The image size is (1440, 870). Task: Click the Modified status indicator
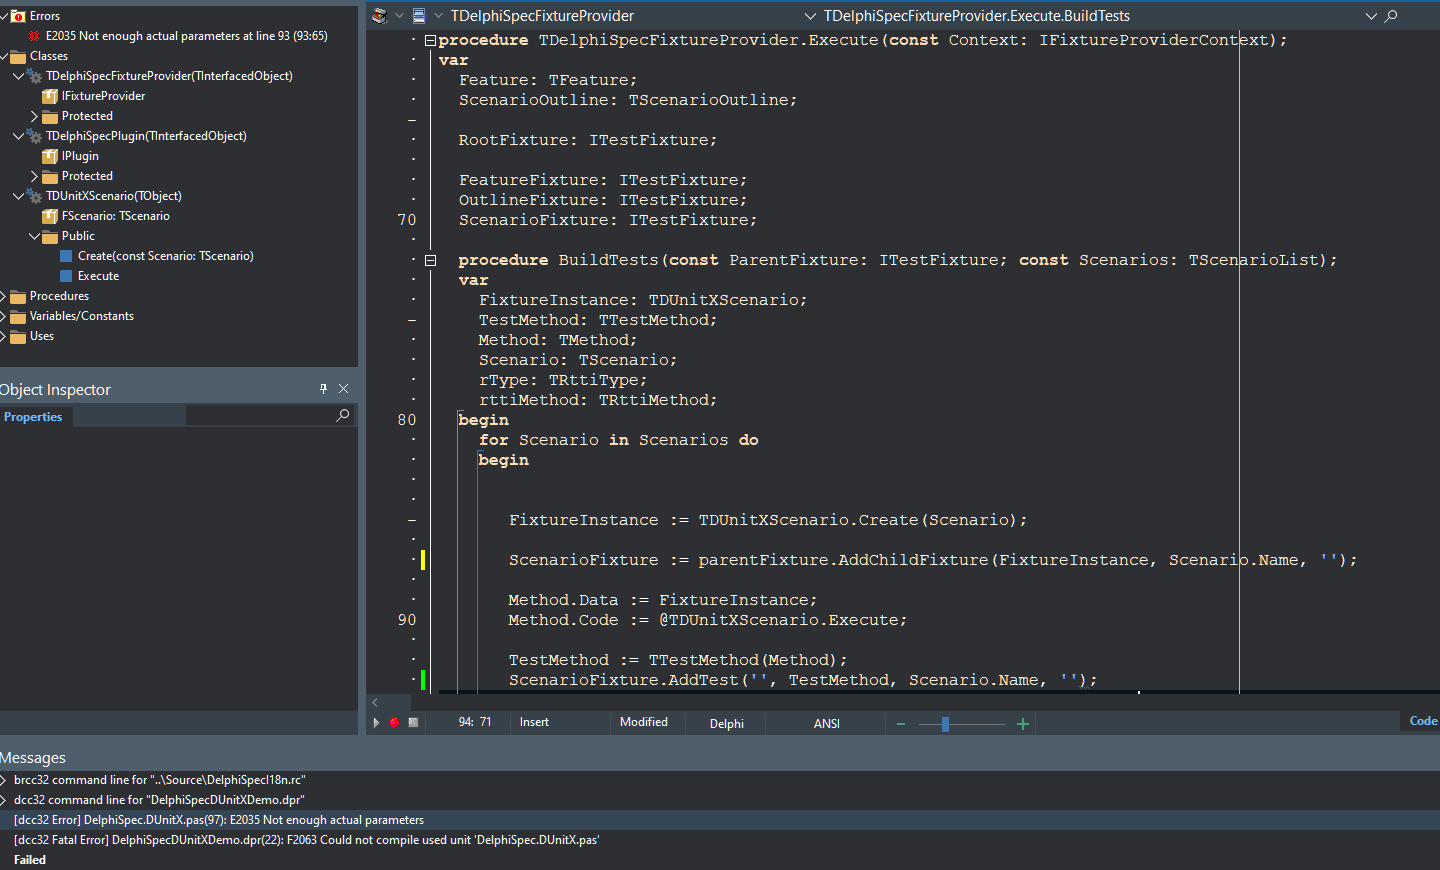644,722
